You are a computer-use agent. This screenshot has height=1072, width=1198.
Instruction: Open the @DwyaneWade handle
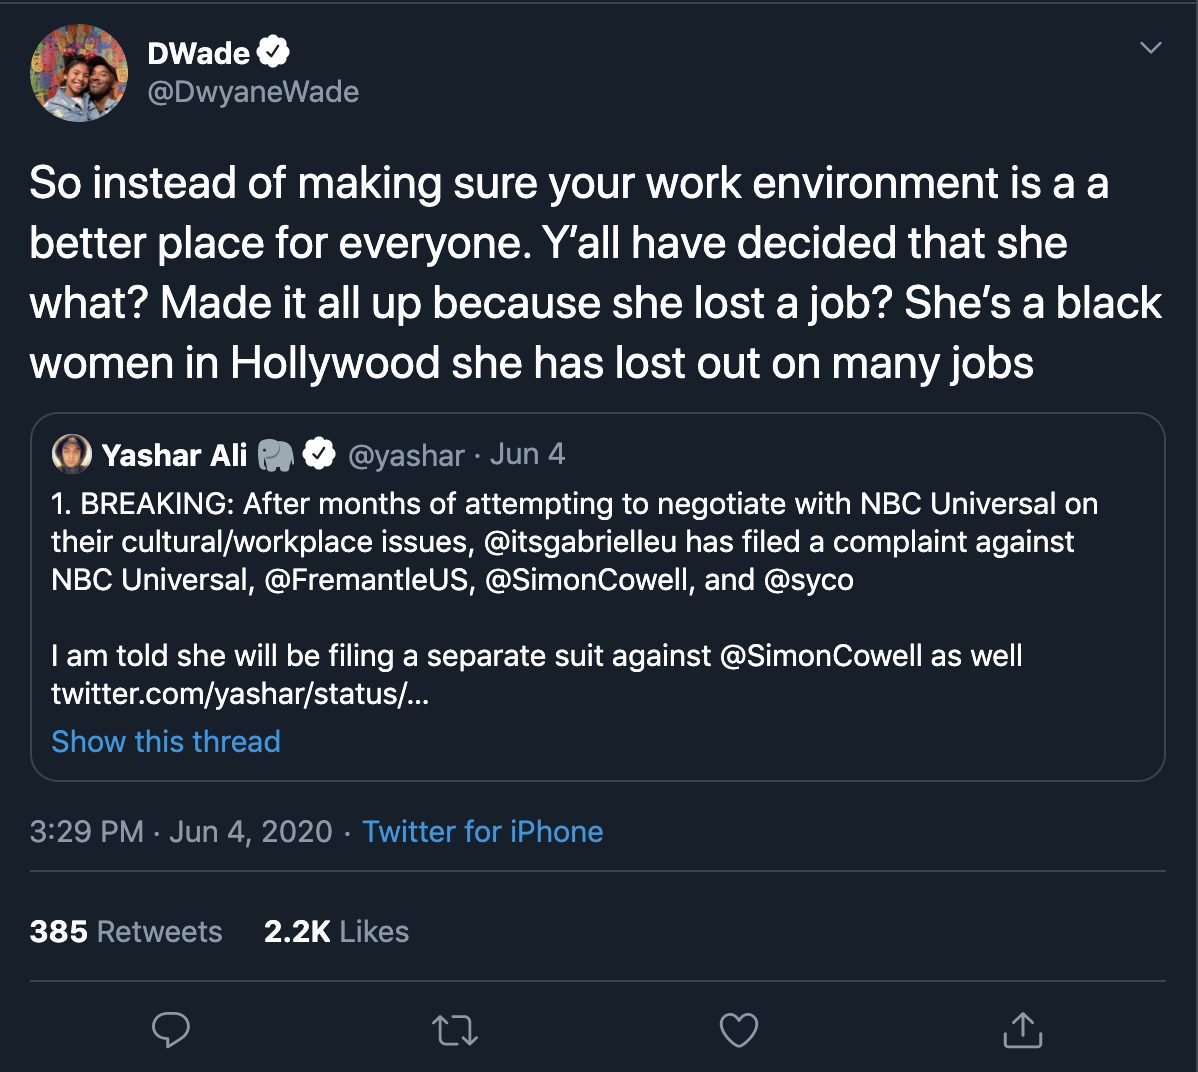(x=253, y=92)
